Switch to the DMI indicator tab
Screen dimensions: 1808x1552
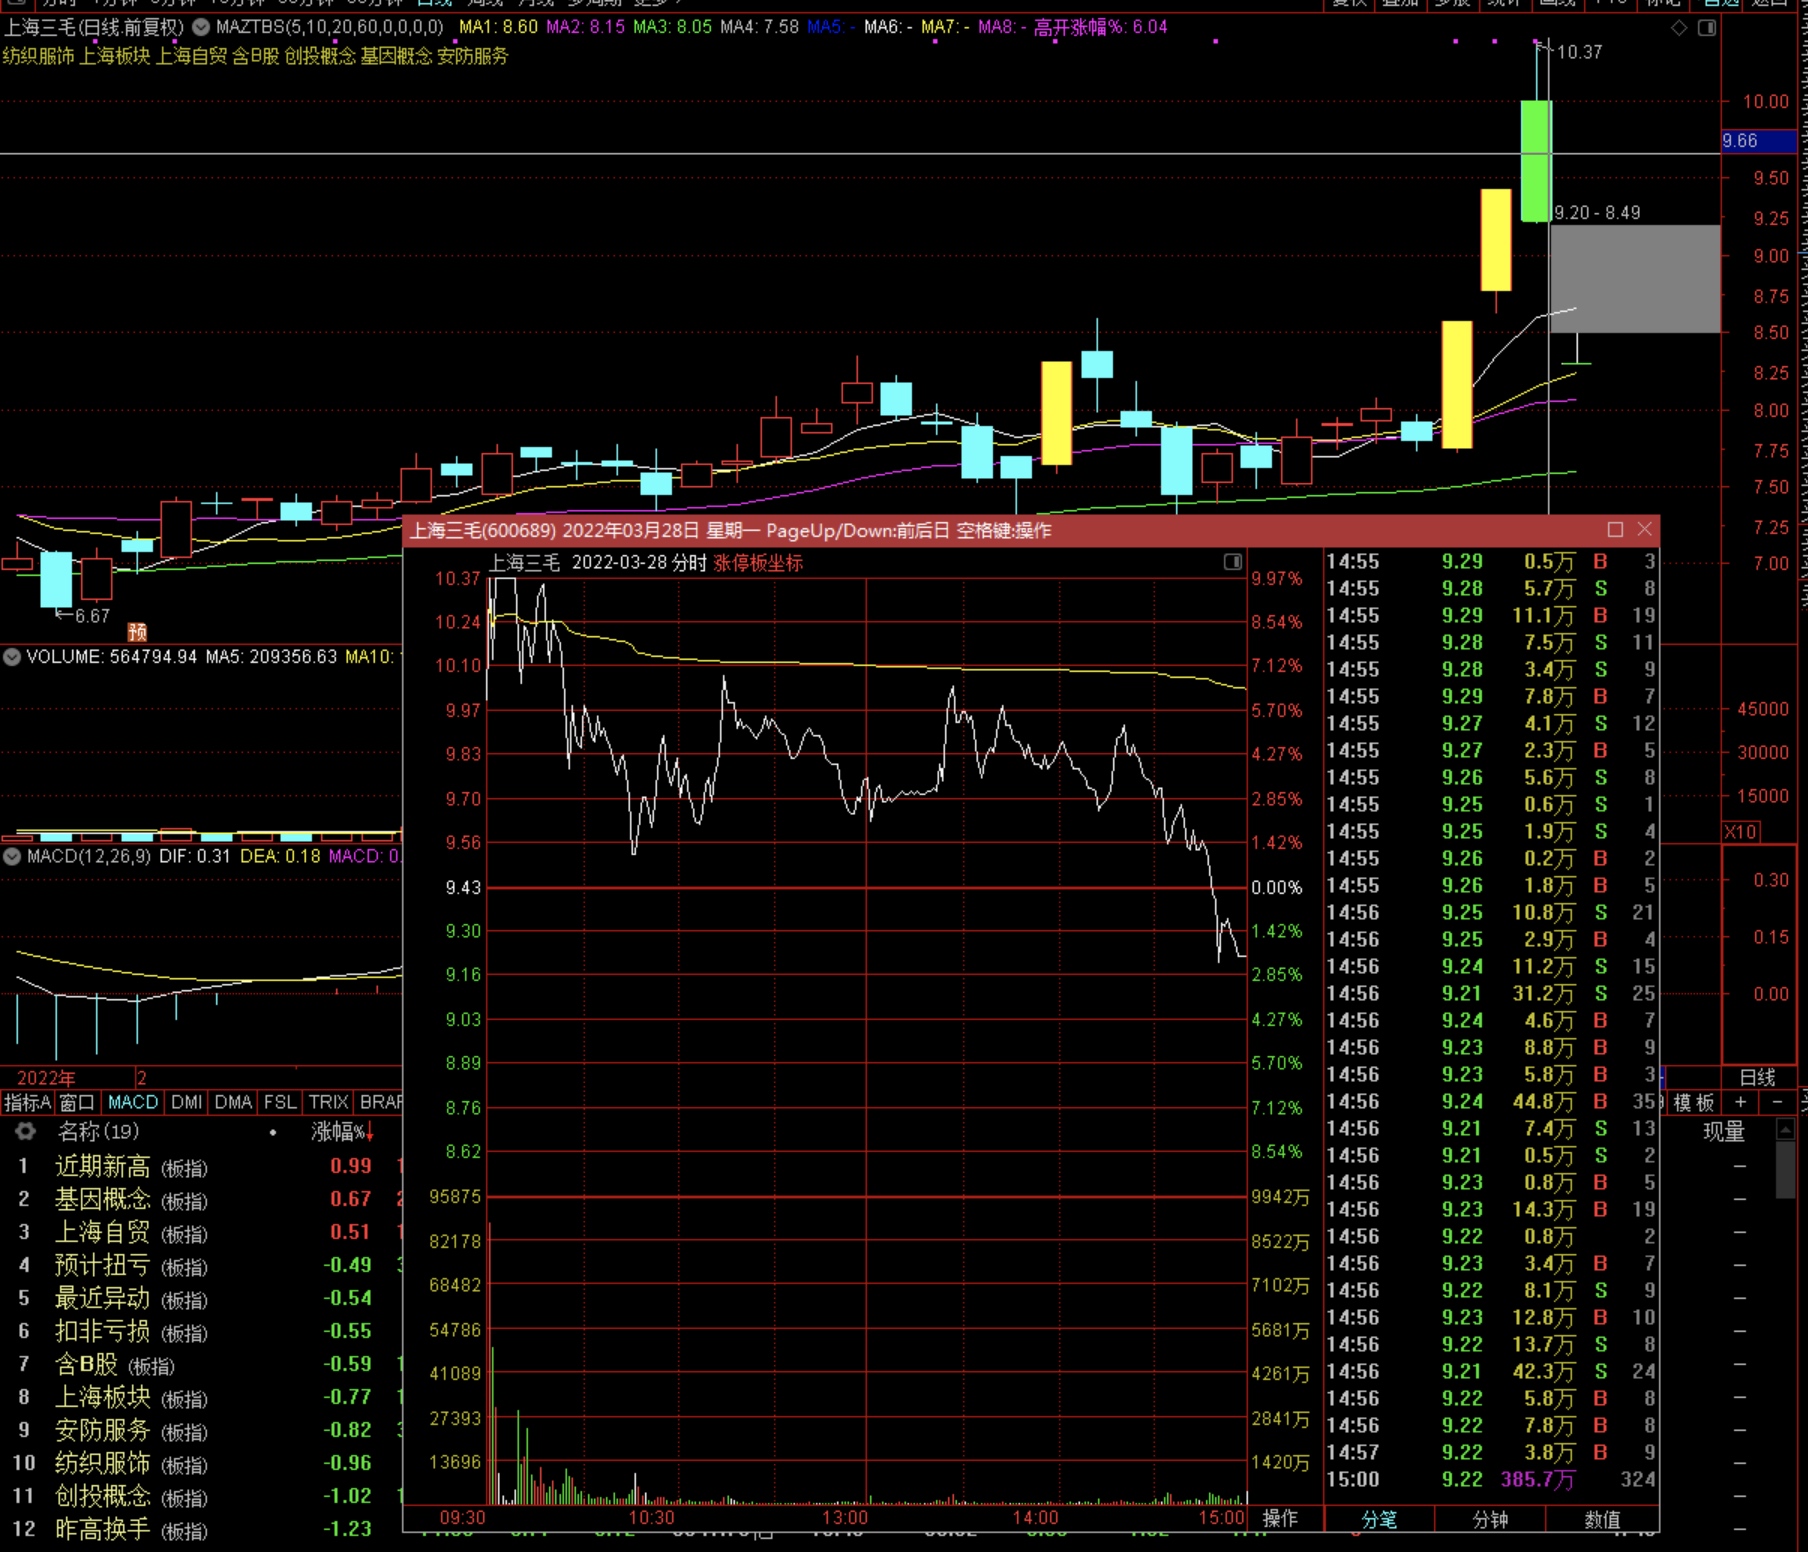186,1102
